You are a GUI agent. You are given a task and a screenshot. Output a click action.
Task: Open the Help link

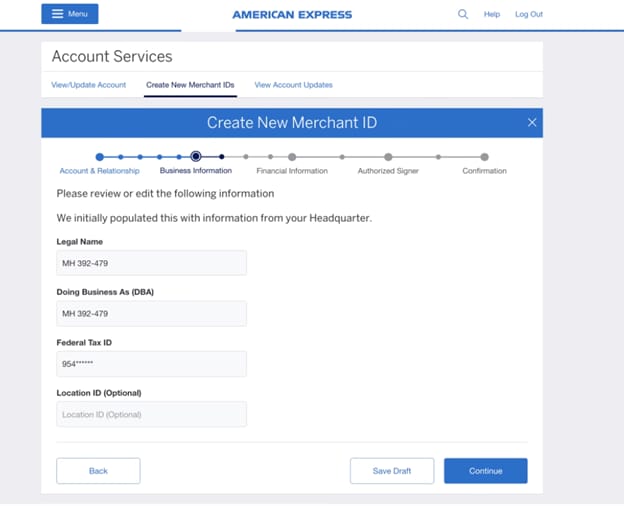click(x=492, y=14)
